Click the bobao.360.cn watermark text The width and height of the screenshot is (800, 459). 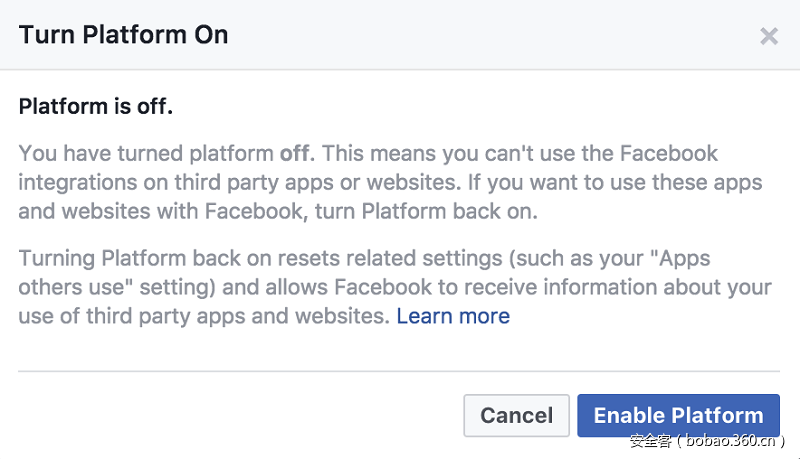click(708, 441)
